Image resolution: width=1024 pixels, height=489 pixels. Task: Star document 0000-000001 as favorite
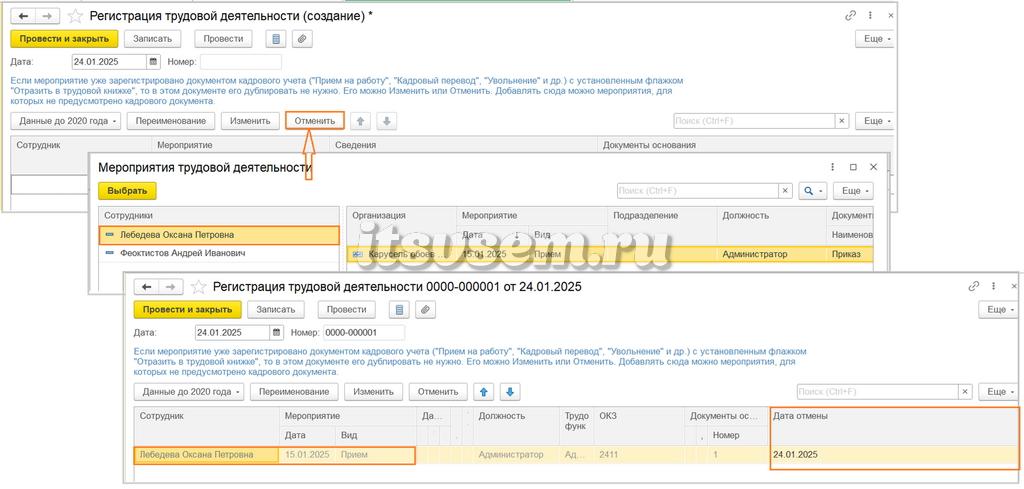click(x=199, y=287)
